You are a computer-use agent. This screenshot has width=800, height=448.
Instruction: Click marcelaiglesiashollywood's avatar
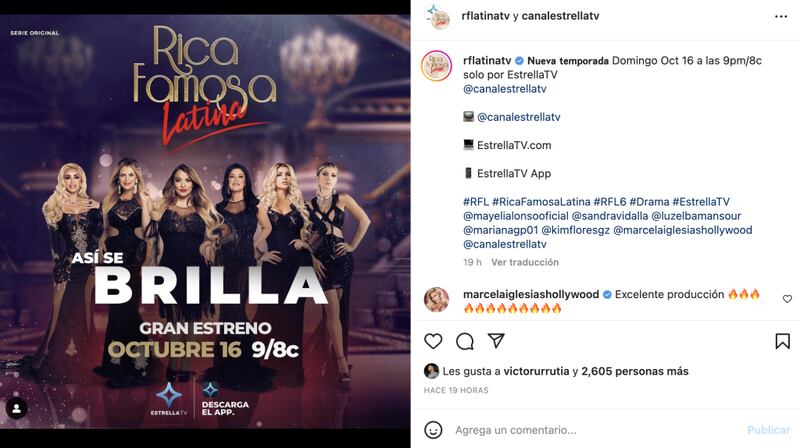(437, 300)
